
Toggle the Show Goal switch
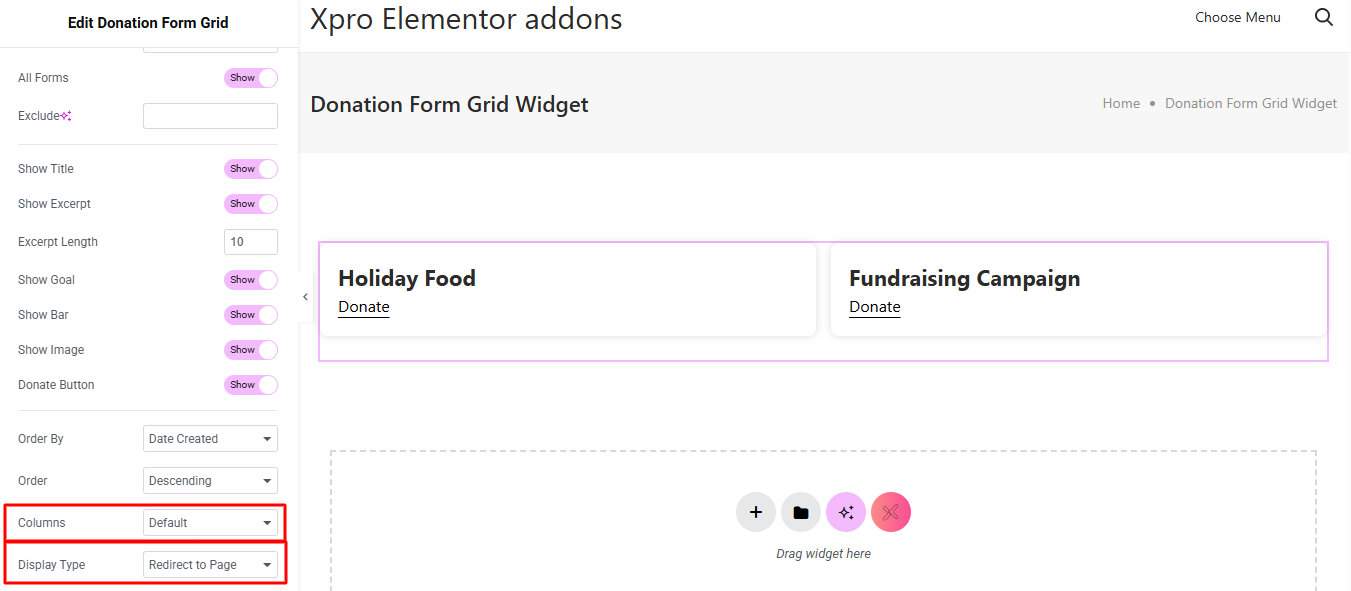coord(250,280)
